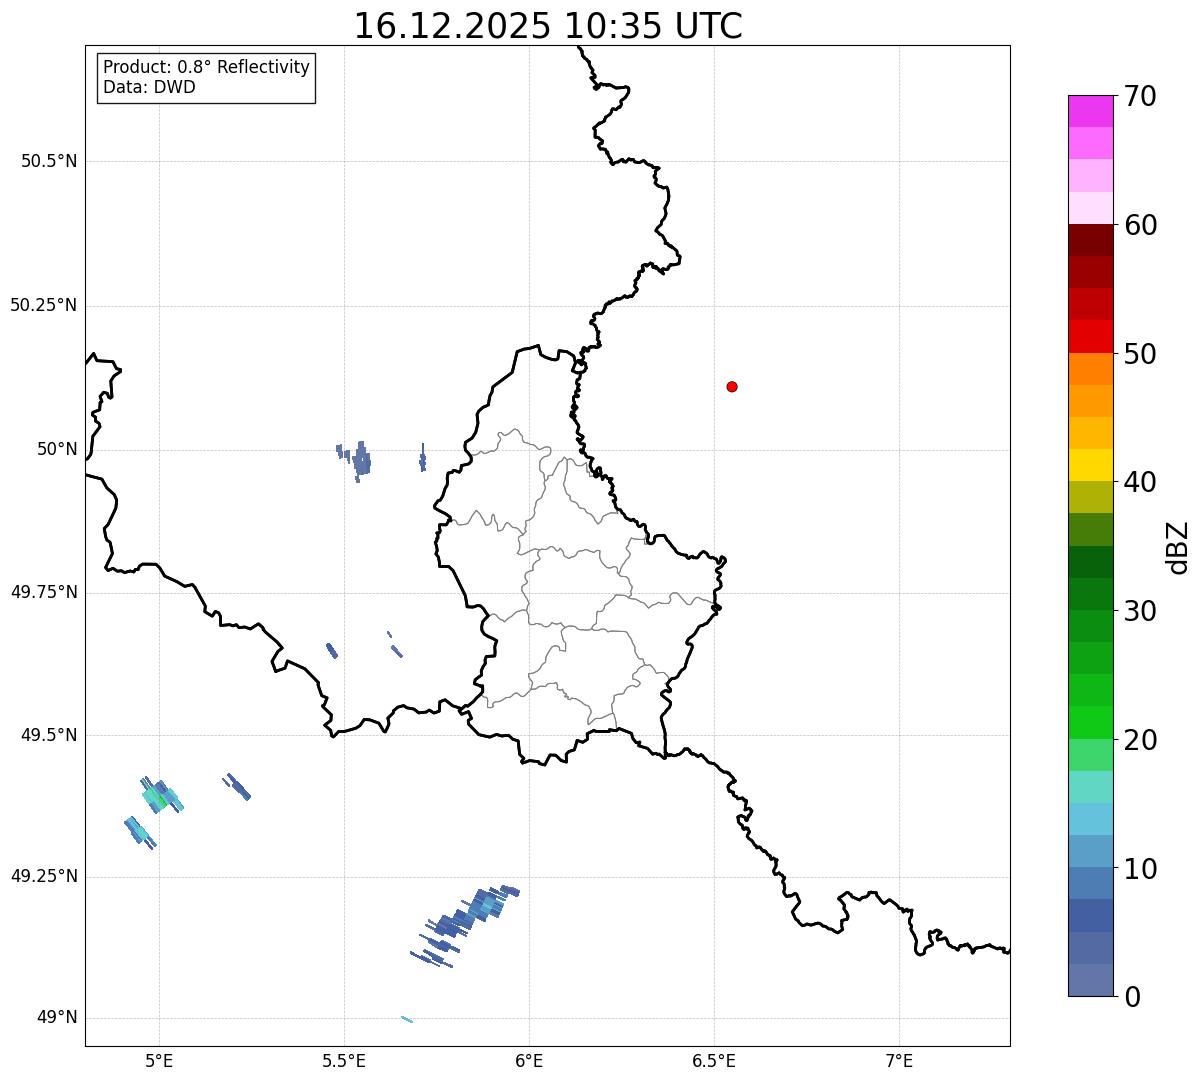1202x1081 pixels.
Task: Click the colorbar 20 tick label
Action: (x=1140, y=740)
